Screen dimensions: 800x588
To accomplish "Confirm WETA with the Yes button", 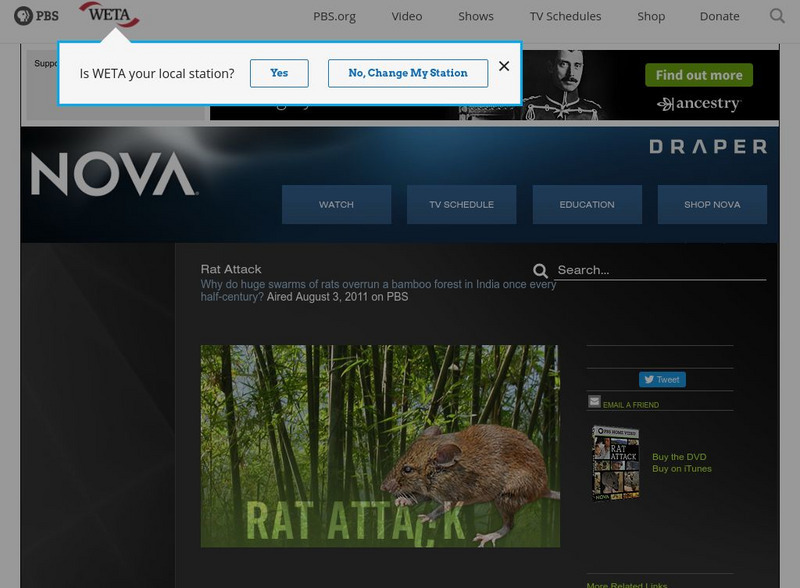I will (279, 73).
